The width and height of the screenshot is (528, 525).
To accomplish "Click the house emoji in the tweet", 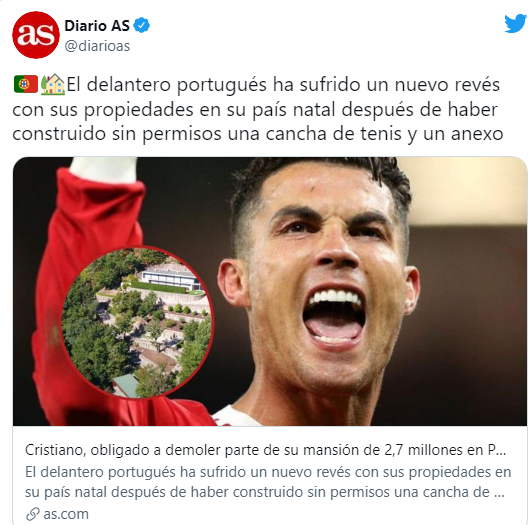I will point(53,84).
